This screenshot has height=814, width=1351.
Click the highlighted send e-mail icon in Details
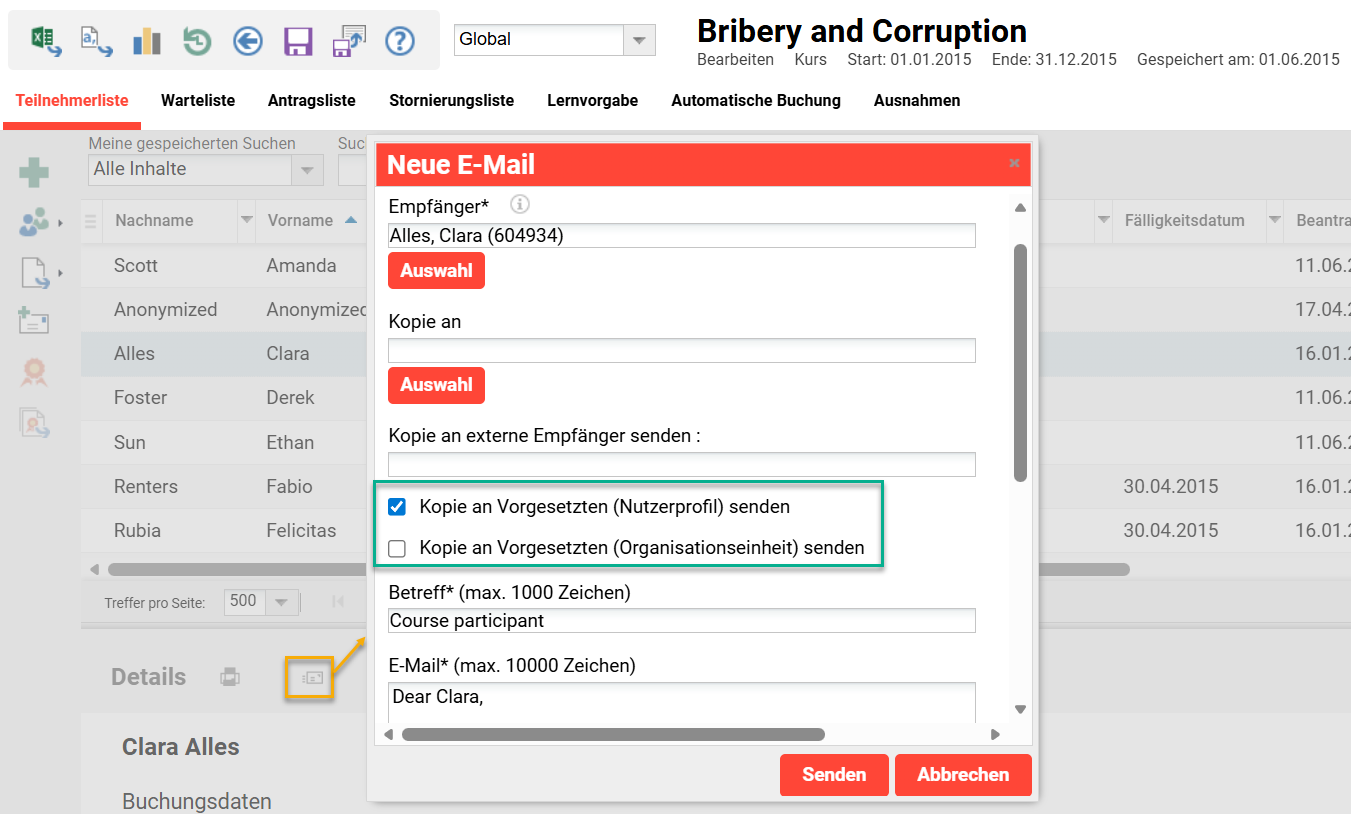click(309, 678)
